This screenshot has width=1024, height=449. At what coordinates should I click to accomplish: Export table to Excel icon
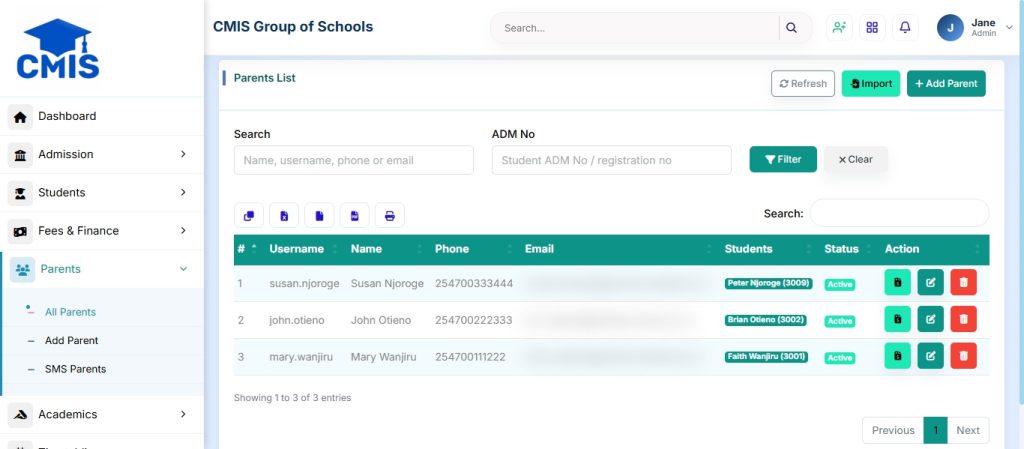284,215
